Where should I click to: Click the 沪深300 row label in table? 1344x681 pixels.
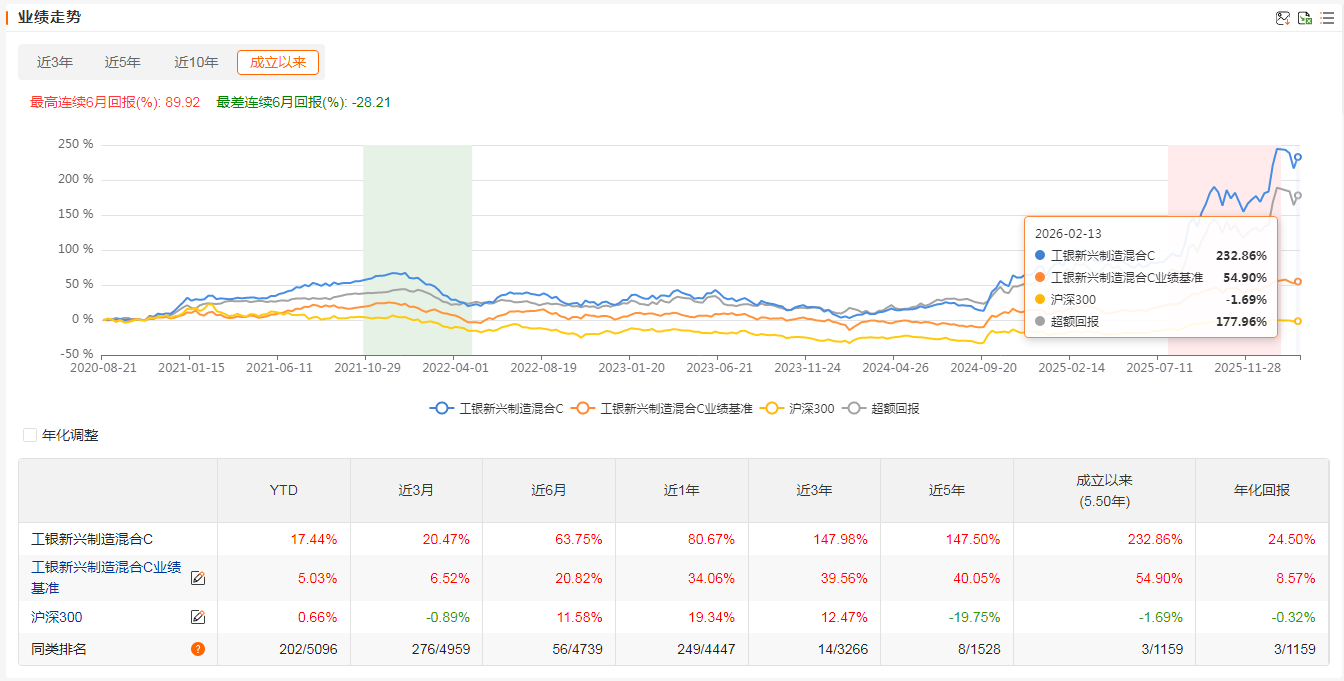(x=57, y=617)
